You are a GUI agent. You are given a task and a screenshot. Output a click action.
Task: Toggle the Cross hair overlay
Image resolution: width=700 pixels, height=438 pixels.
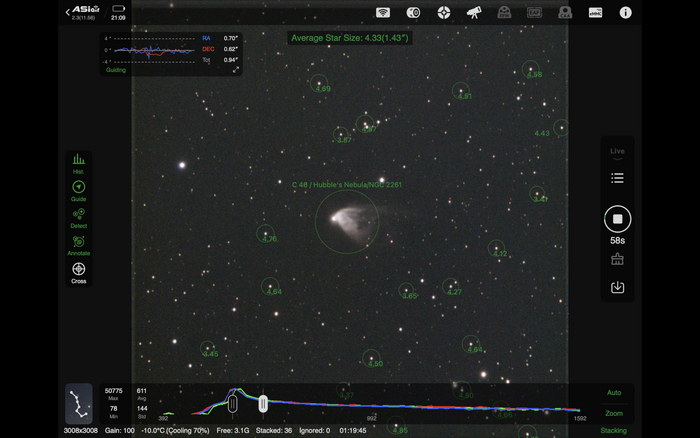[78, 271]
